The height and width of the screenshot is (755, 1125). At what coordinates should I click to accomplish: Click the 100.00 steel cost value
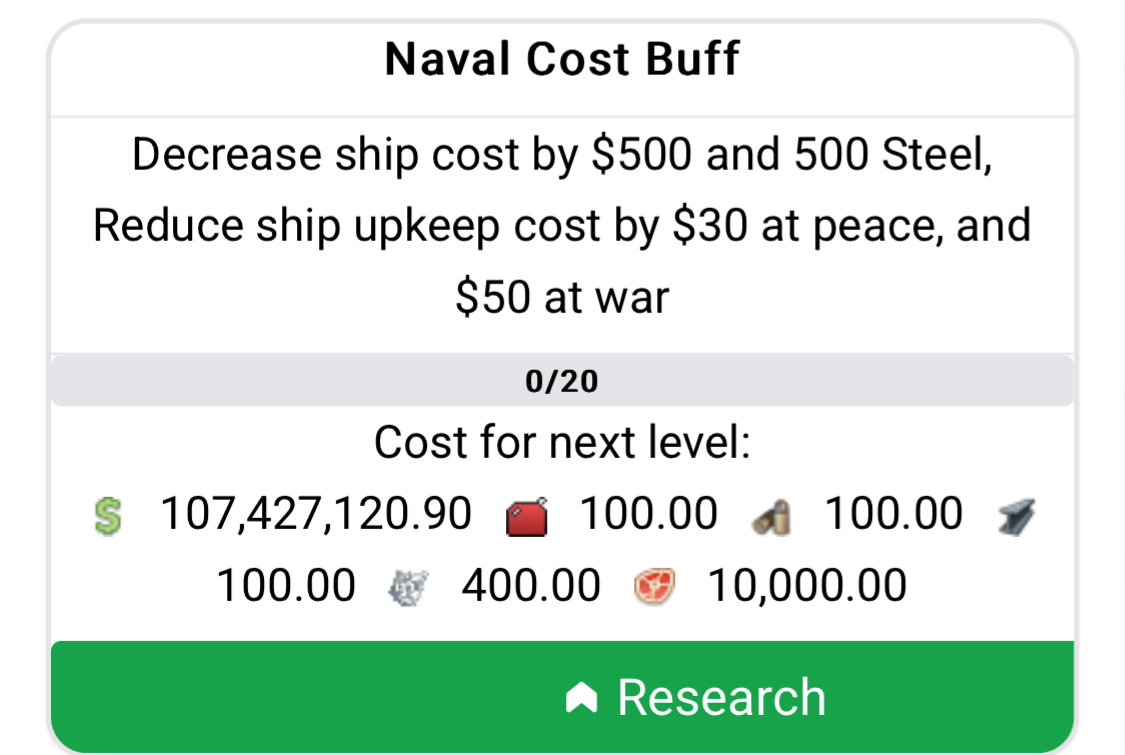pos(286,586)
